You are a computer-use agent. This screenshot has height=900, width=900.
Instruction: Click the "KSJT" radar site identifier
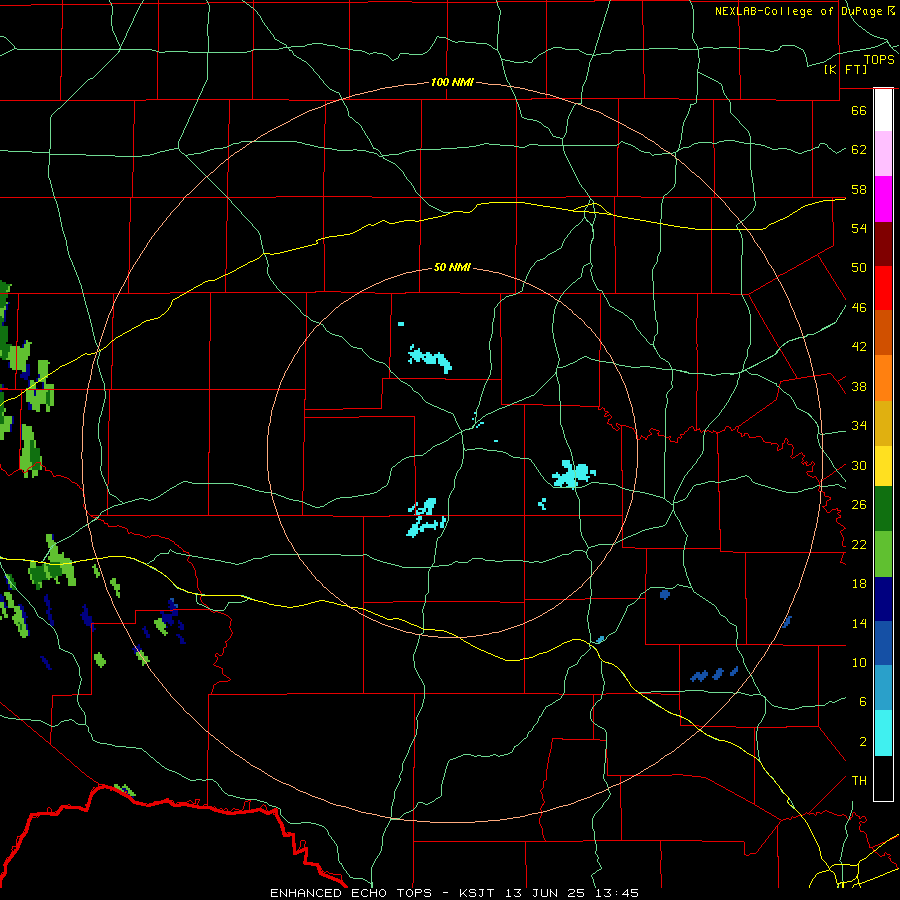[x=479, y=893]
